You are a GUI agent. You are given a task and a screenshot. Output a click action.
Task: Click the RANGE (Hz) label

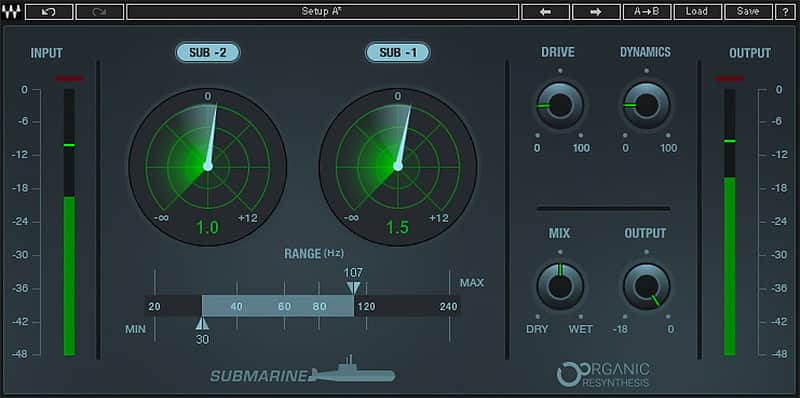tap(314, 253)
